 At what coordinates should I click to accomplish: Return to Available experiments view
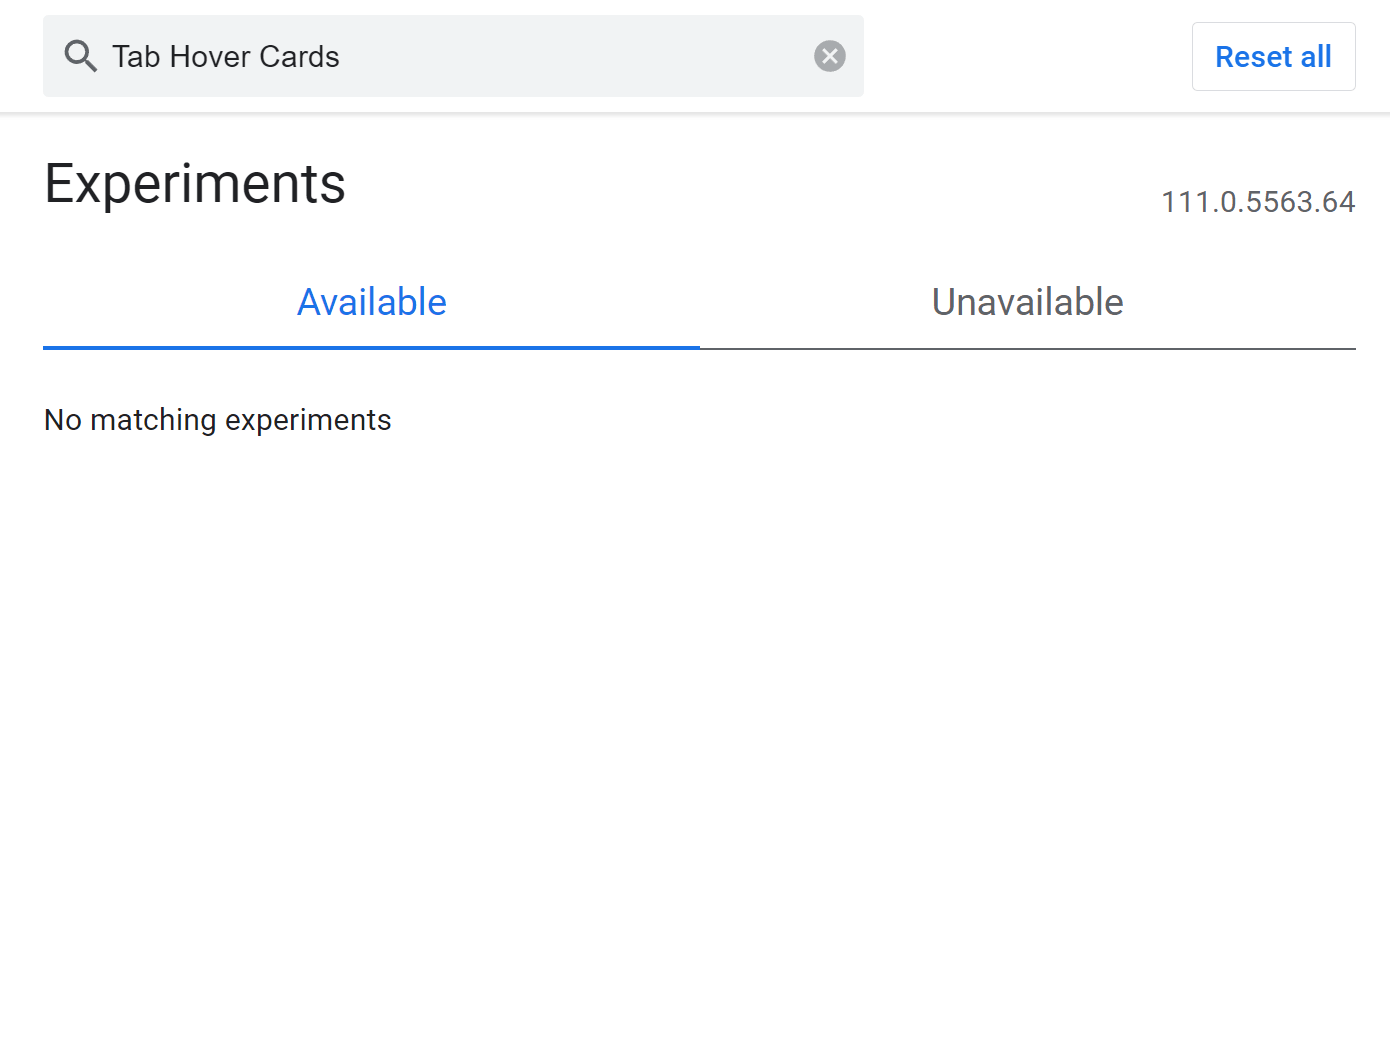pos(371,301)
